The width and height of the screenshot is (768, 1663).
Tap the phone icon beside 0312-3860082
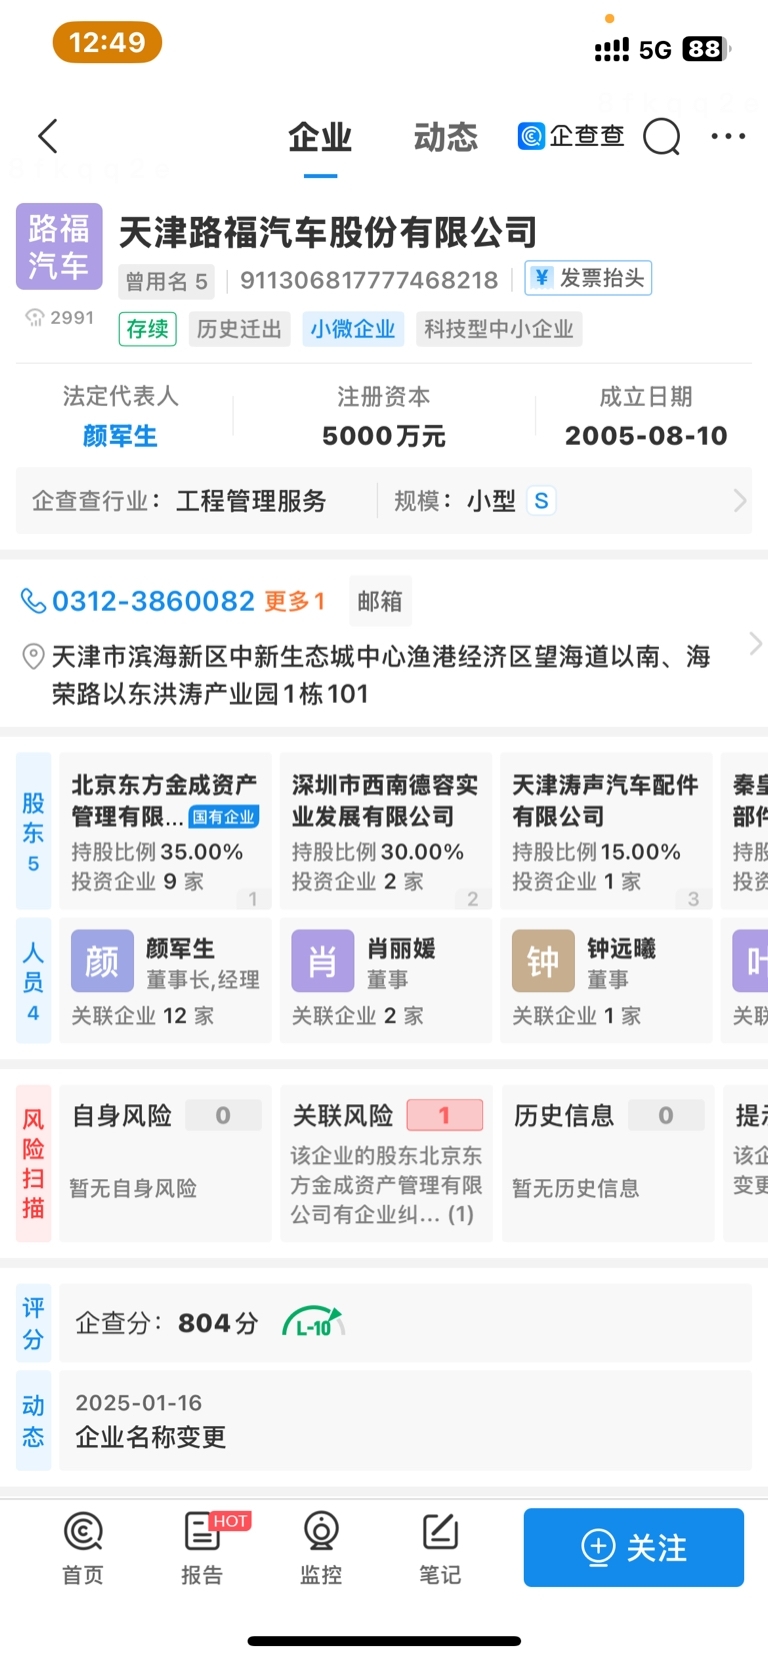click(34, 601)
